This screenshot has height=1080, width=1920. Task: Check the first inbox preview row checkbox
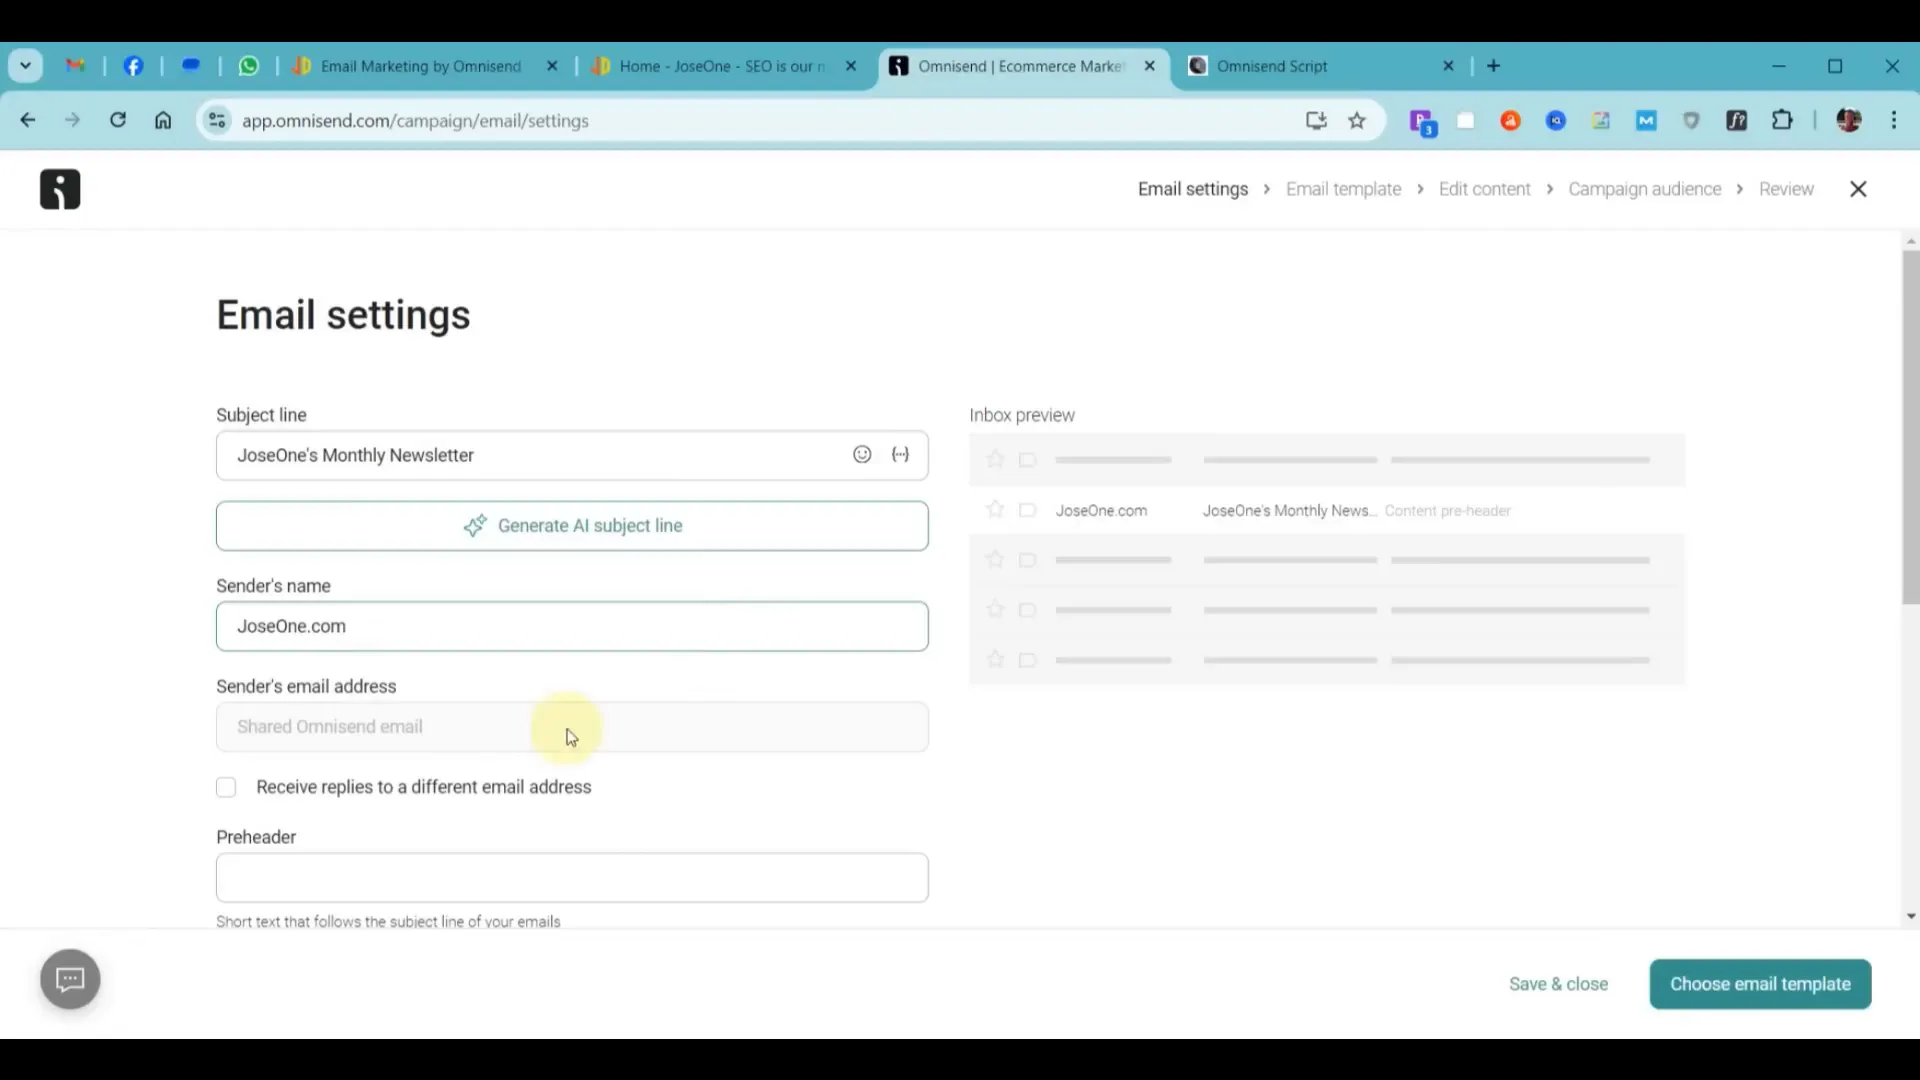click(x=1027, y=460)
